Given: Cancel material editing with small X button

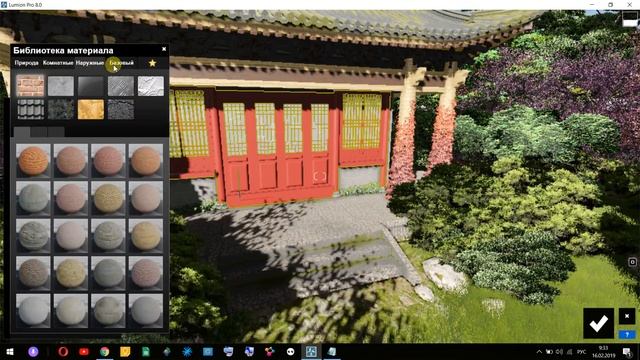Looking at the screenshot, I should 627,316.
